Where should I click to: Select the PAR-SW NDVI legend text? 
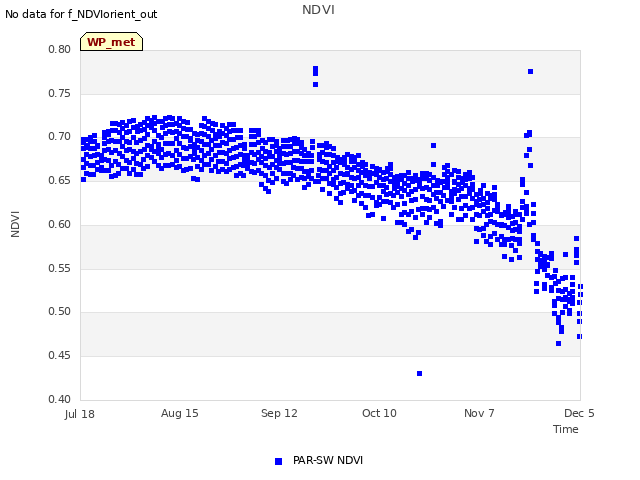click(x=328, y=460)
